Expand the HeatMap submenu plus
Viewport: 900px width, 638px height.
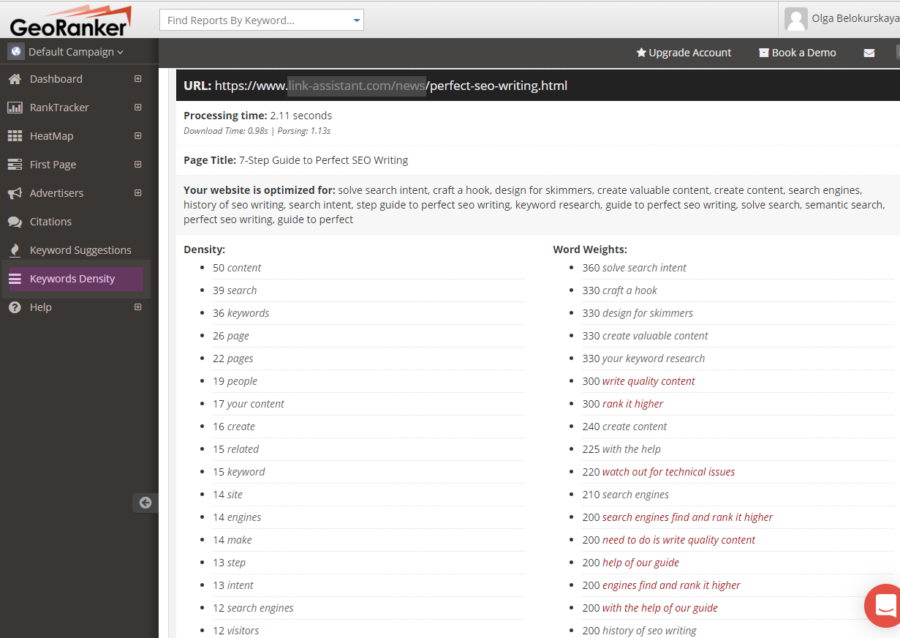(x=138, y=136)
